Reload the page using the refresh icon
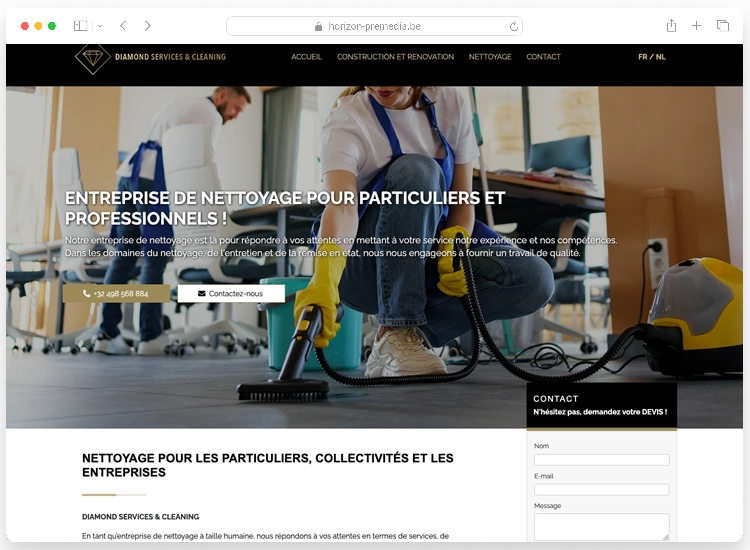 513,27
